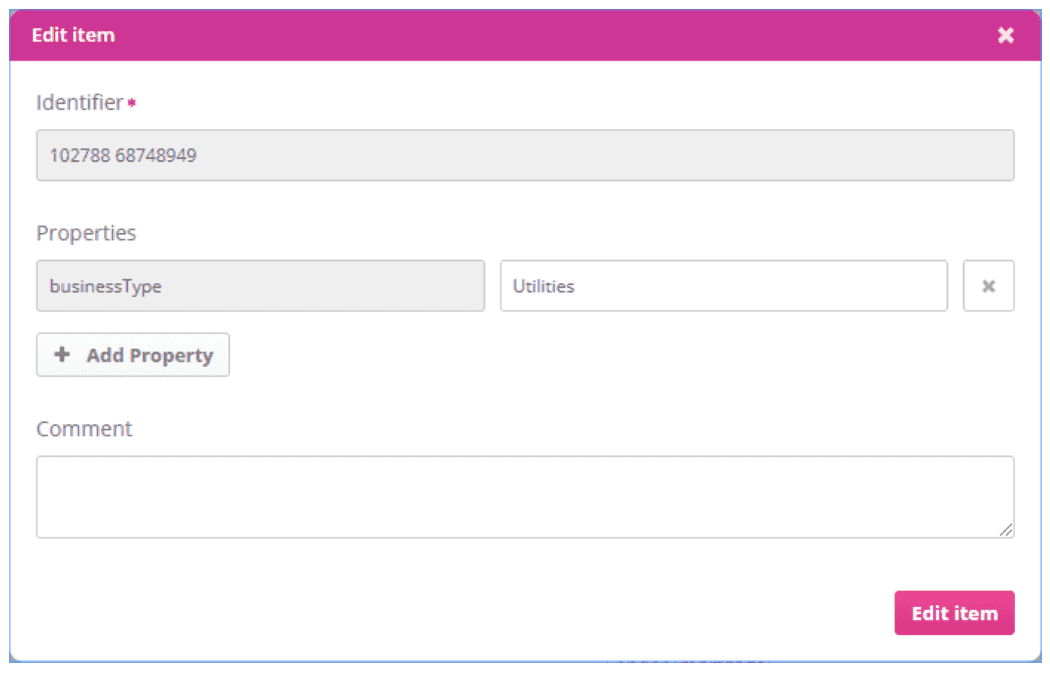Grab the Comment box resize handle
The height and width of the screenshot is (674, 1050).
(1006, 530)
